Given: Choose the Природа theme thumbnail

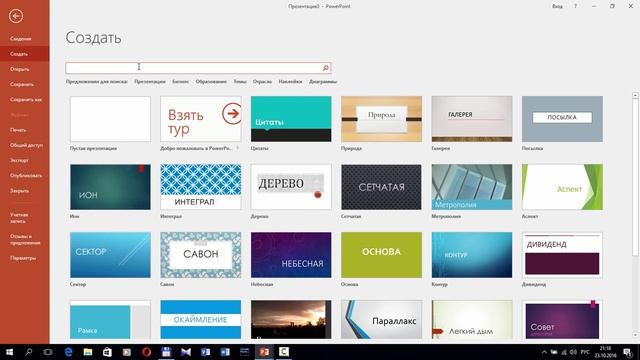Looking at the screenshot, I should point(382,119).
